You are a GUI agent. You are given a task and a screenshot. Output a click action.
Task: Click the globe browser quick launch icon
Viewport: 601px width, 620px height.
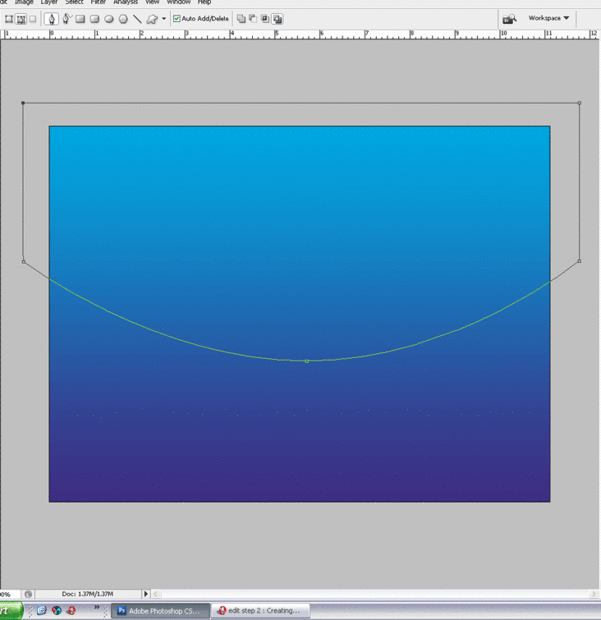click(x=57, y=611)
